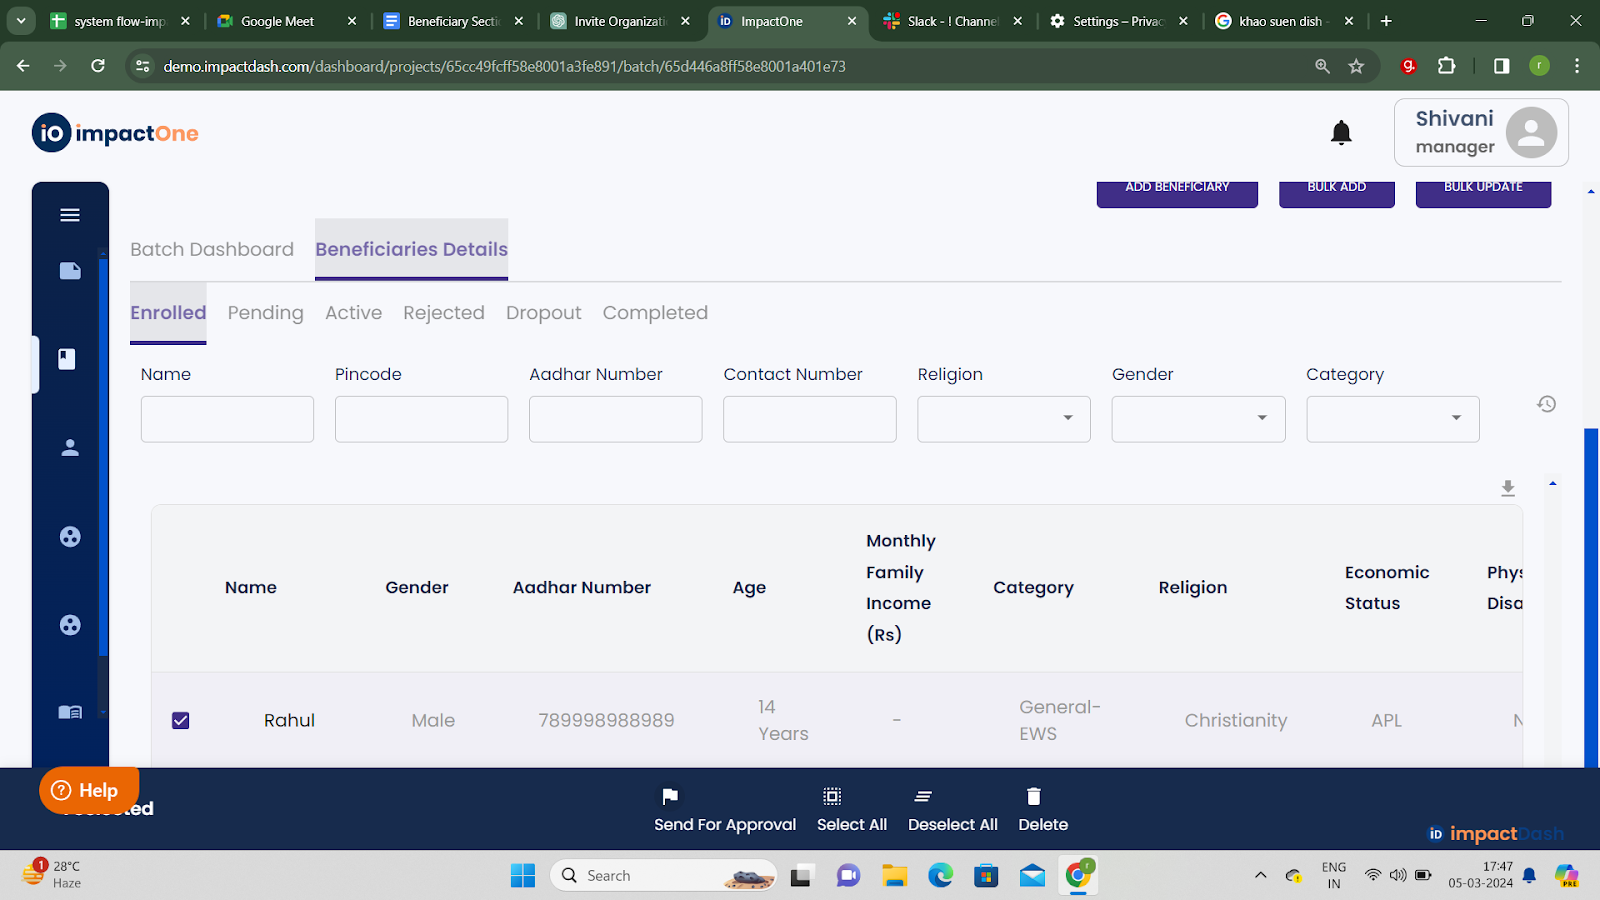Go back to the previous page
1600x900 pixels.
pyautogui.click(x=23, y=66)
